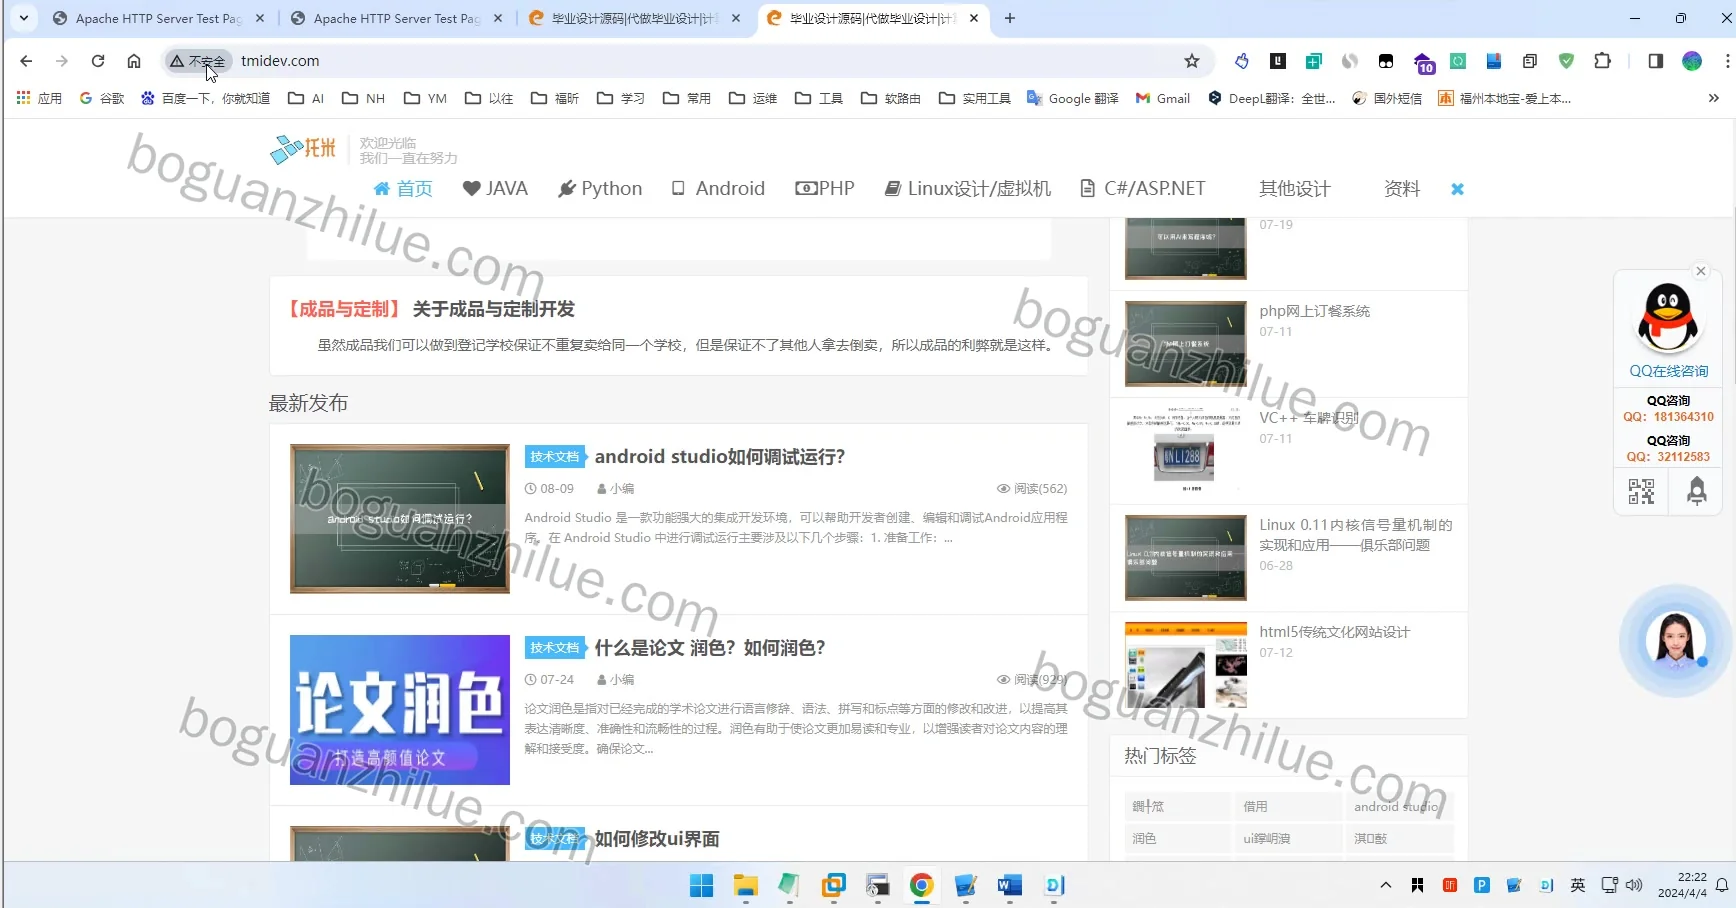
Task: Open the Chrome extensions puzzle icon
Action: pos(1603,61)
